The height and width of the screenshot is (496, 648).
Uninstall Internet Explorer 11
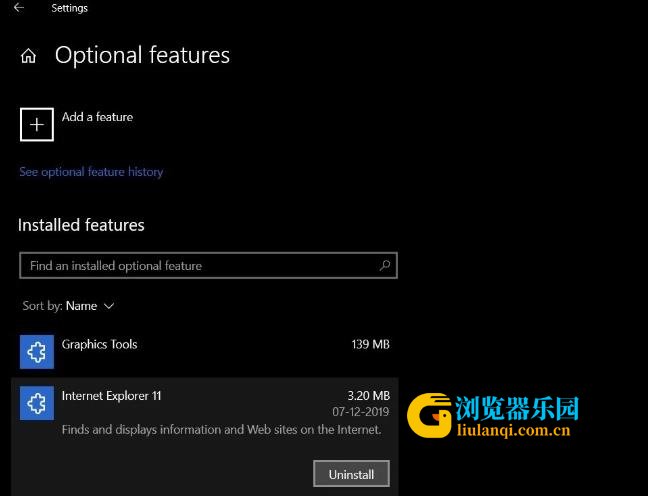[x=351, y=474]
